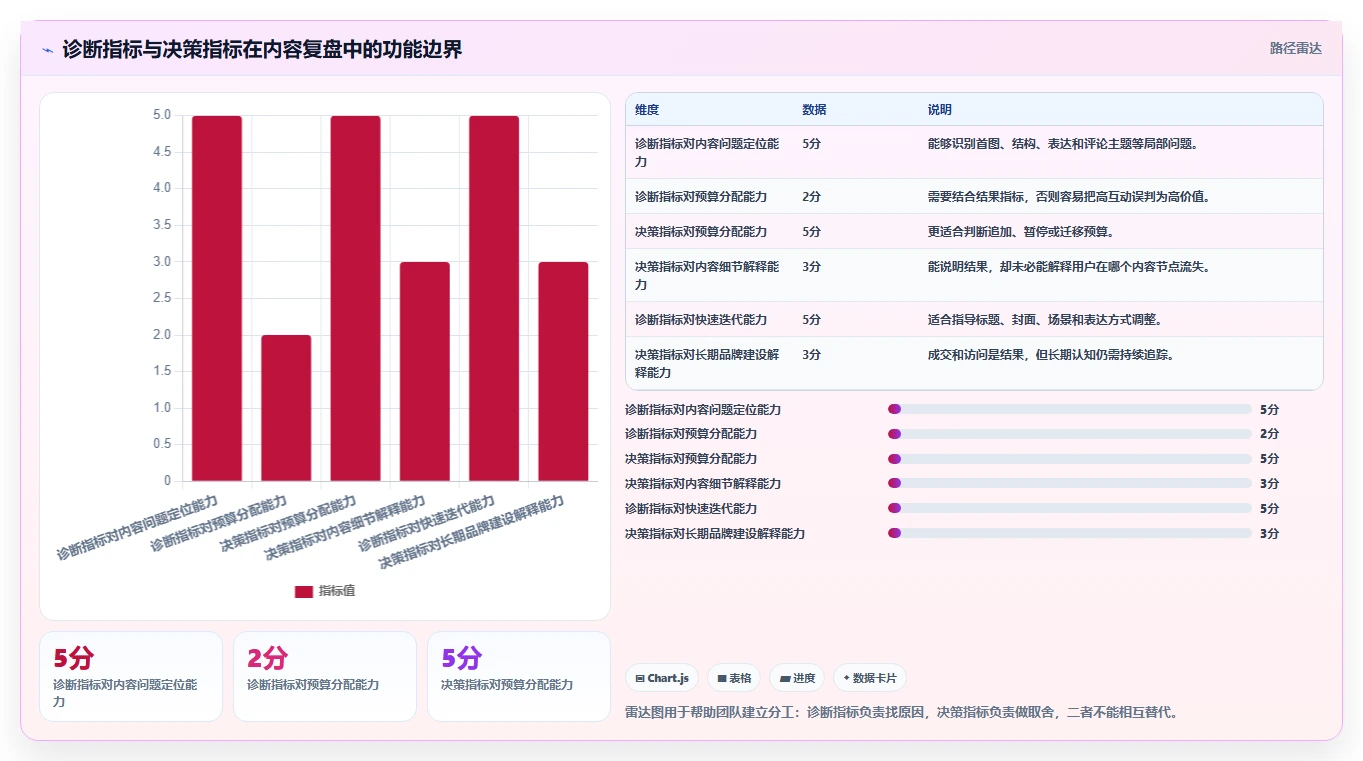Click the 维度 column header
Viewport: 1363px width, 761px height.
tap(647, 110)
